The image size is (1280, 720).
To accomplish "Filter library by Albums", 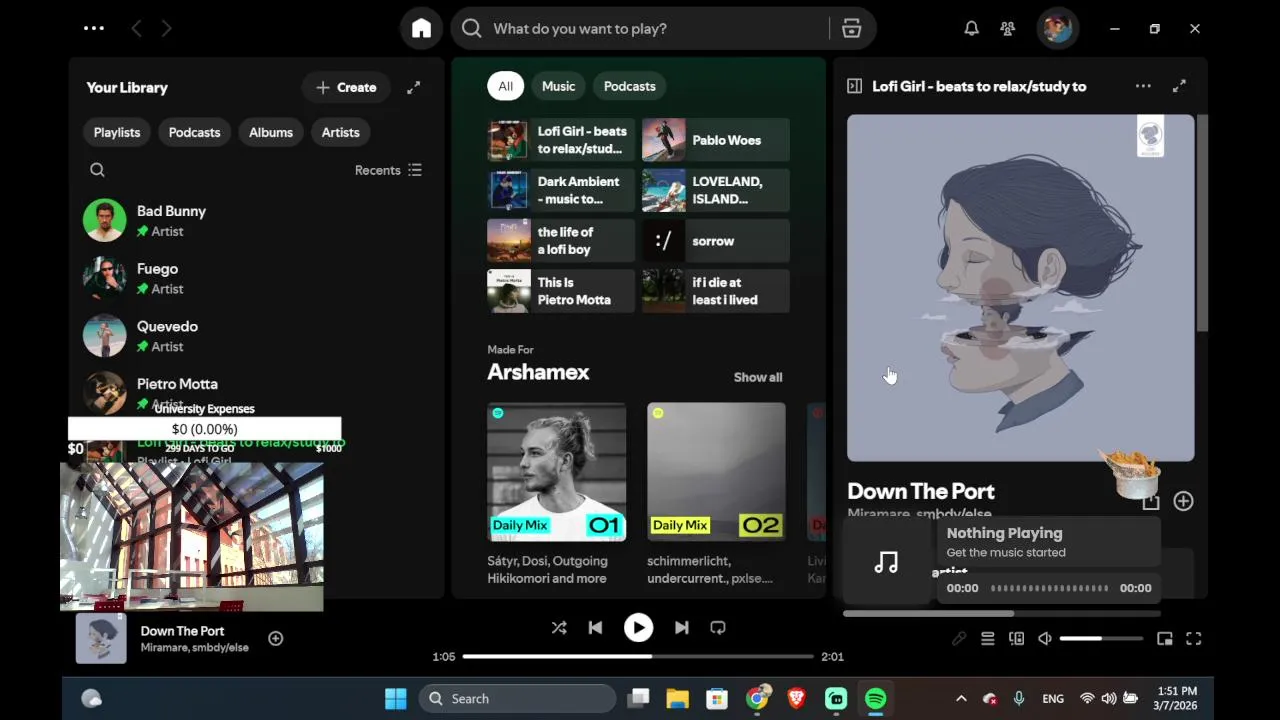I will 271,132.
